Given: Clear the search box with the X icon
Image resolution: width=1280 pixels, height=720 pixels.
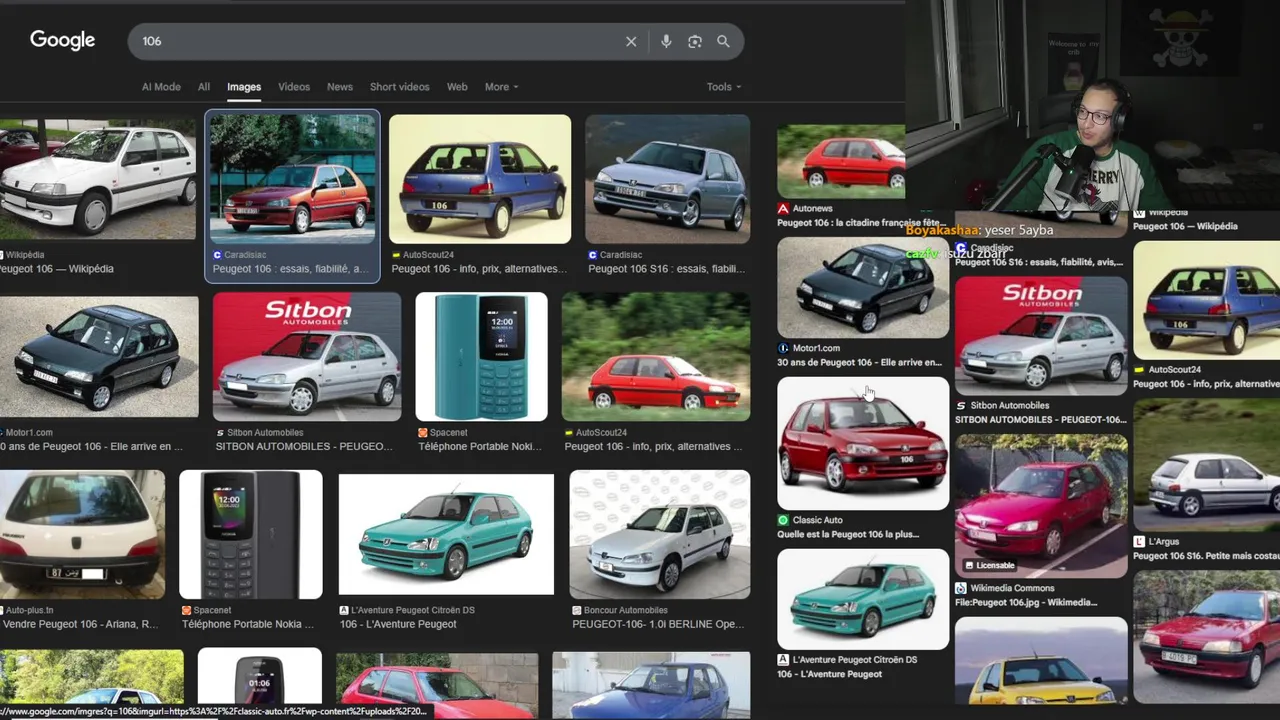Looking at the screenshot, I should point(631,41).
